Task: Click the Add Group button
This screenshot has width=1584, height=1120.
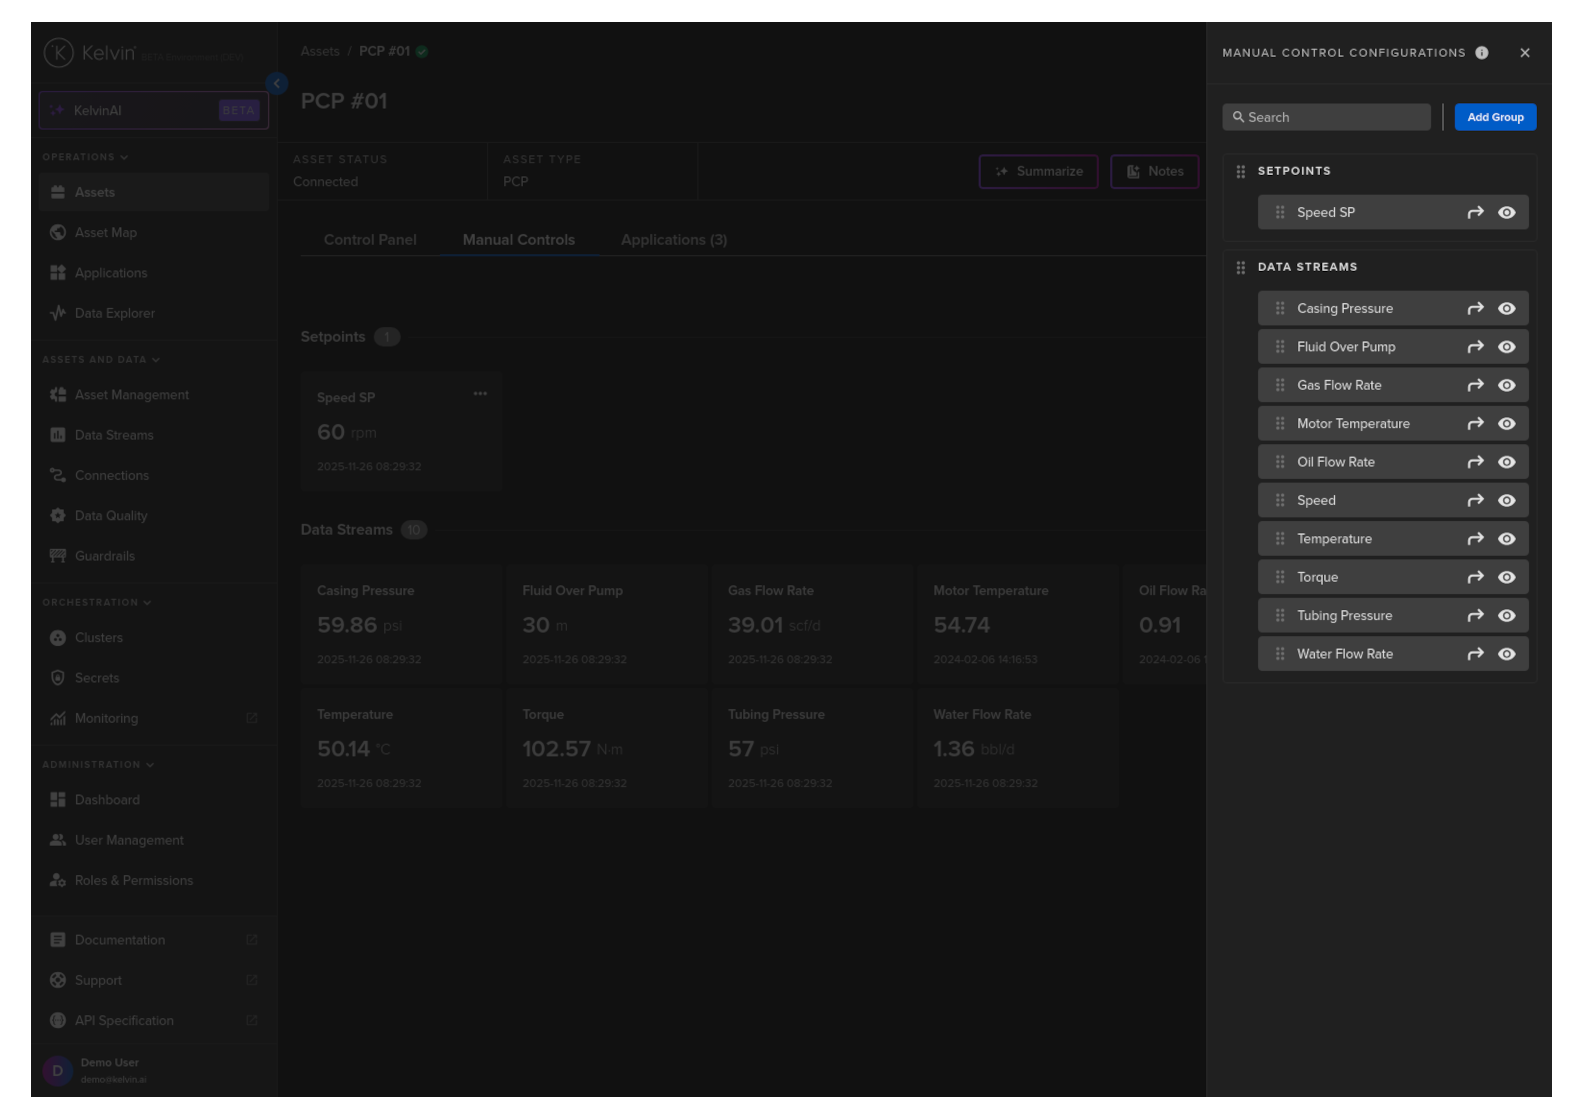Action: pyautogui.click(x=1494, y=118)
